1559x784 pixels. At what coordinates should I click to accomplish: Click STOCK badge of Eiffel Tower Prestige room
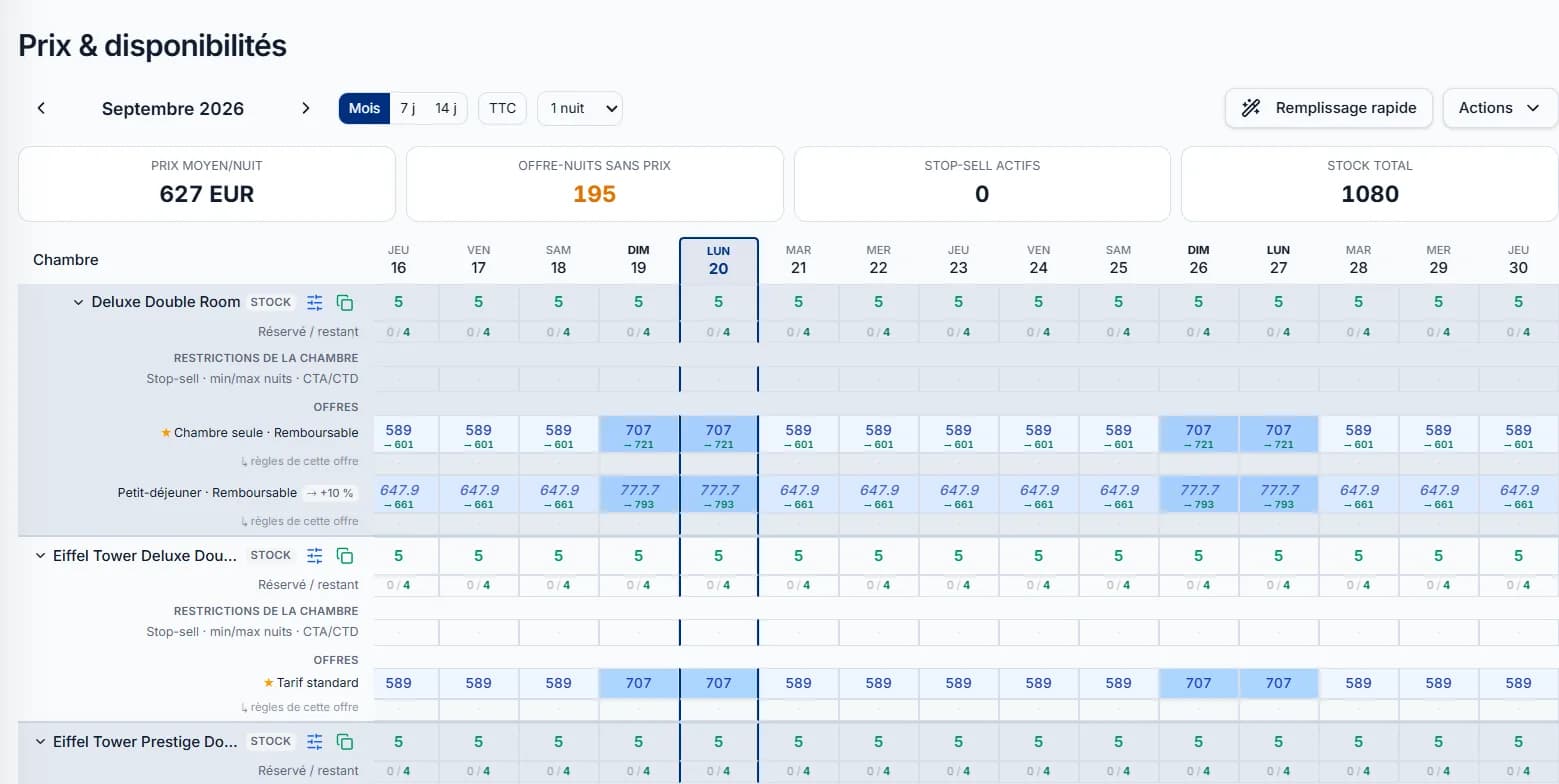pos(271,741)
